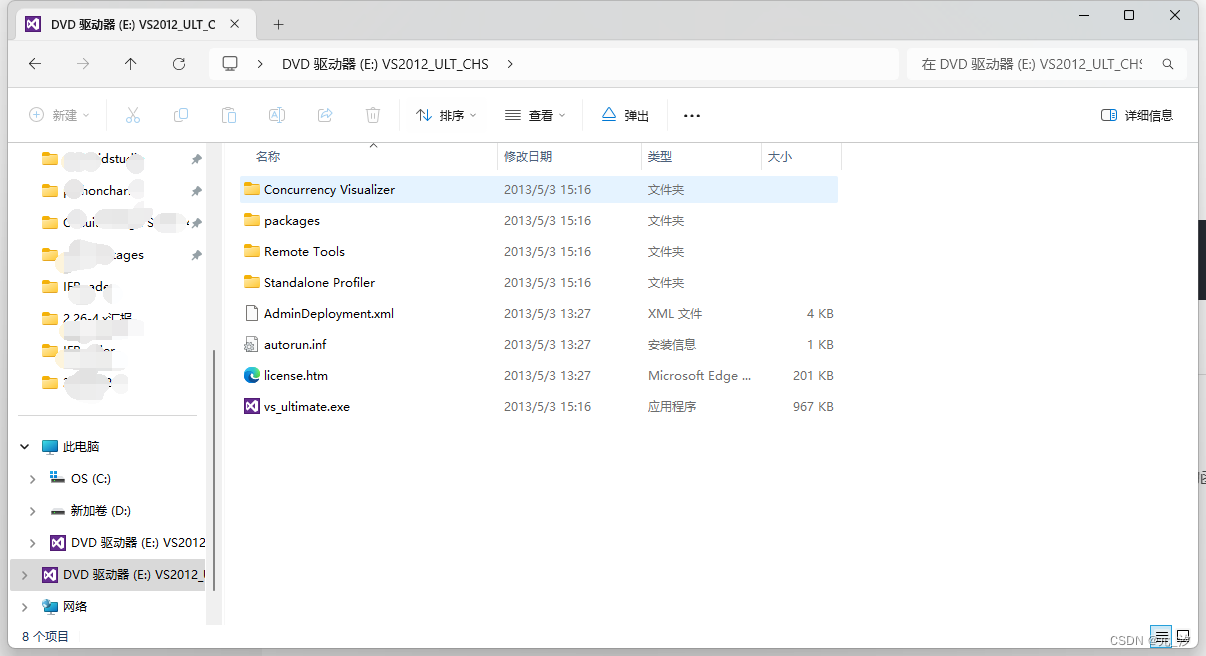
Task: Go forward with the right arrow
Action: click(x=83, y=63)
